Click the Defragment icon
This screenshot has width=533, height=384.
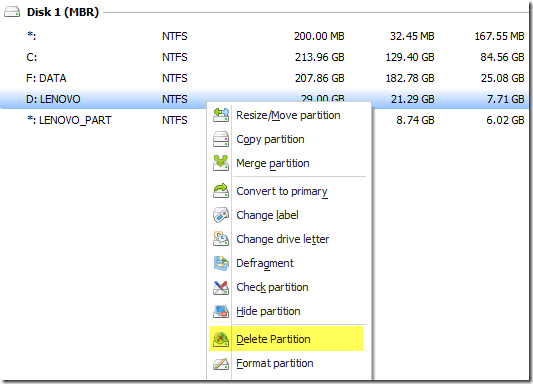[x=221, y=263]
